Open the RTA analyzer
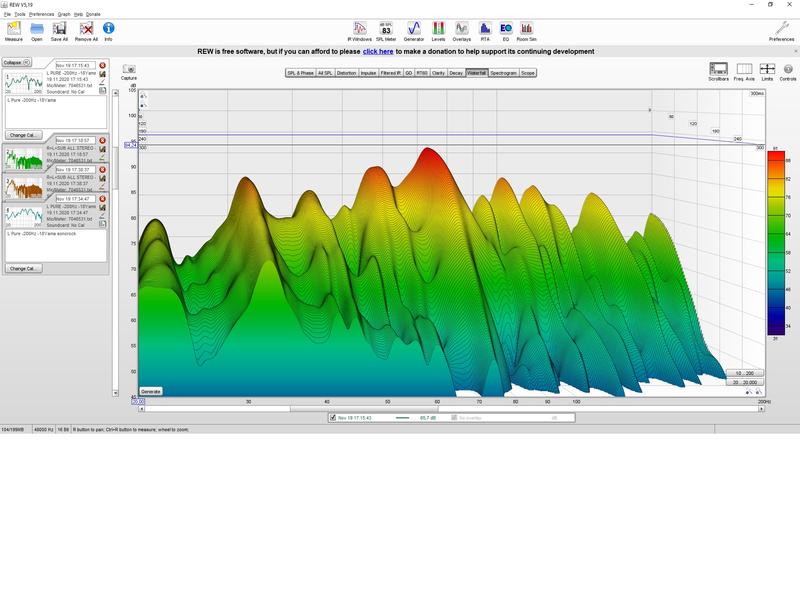This screenshot has width=800, height=593. pyautogui.click(x=485, y=30)
